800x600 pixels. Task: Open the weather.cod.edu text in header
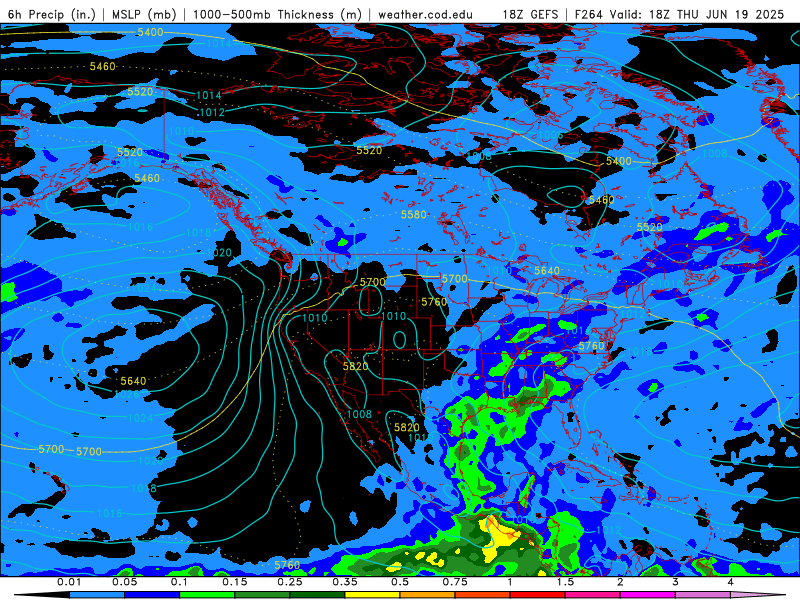pos(425,14)
